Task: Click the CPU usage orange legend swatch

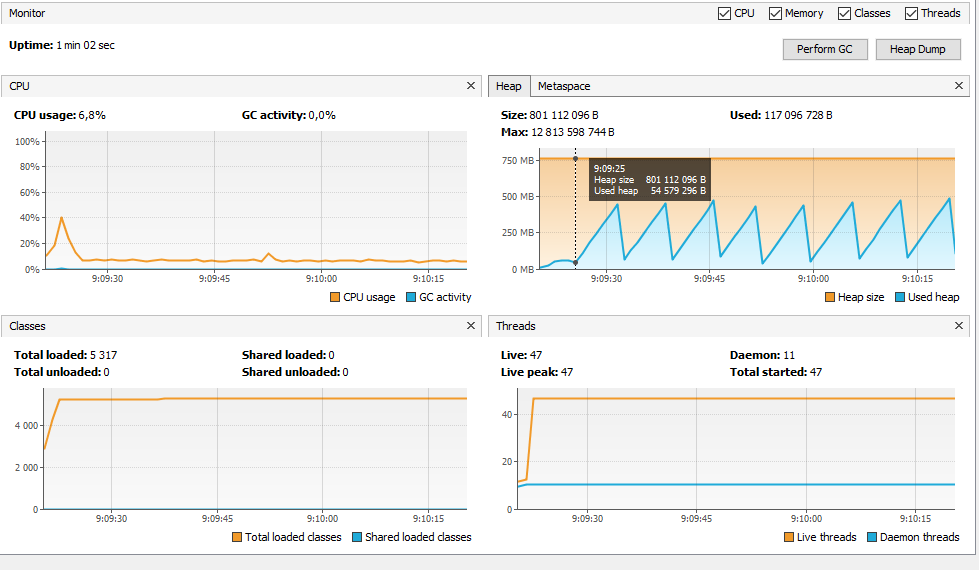Action: coord(335,297)
